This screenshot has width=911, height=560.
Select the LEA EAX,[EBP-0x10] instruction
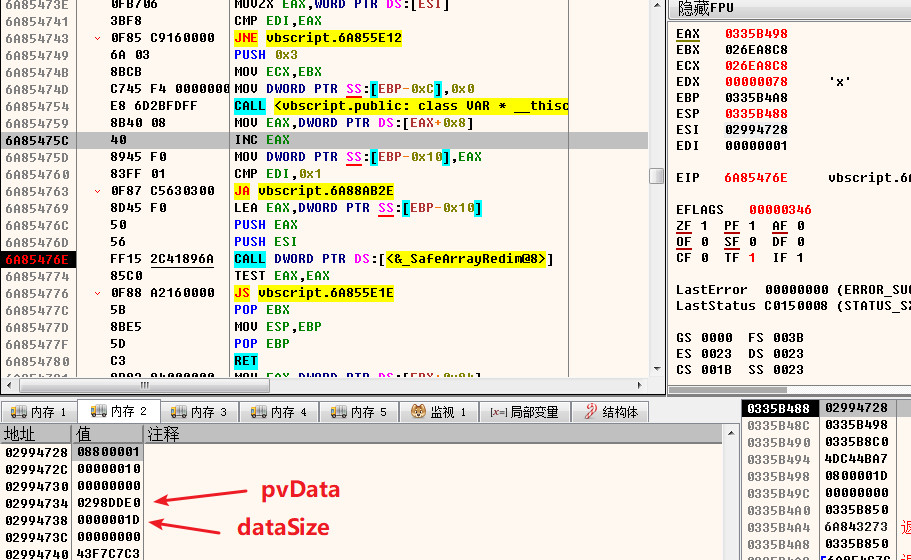tap(358, 208)
